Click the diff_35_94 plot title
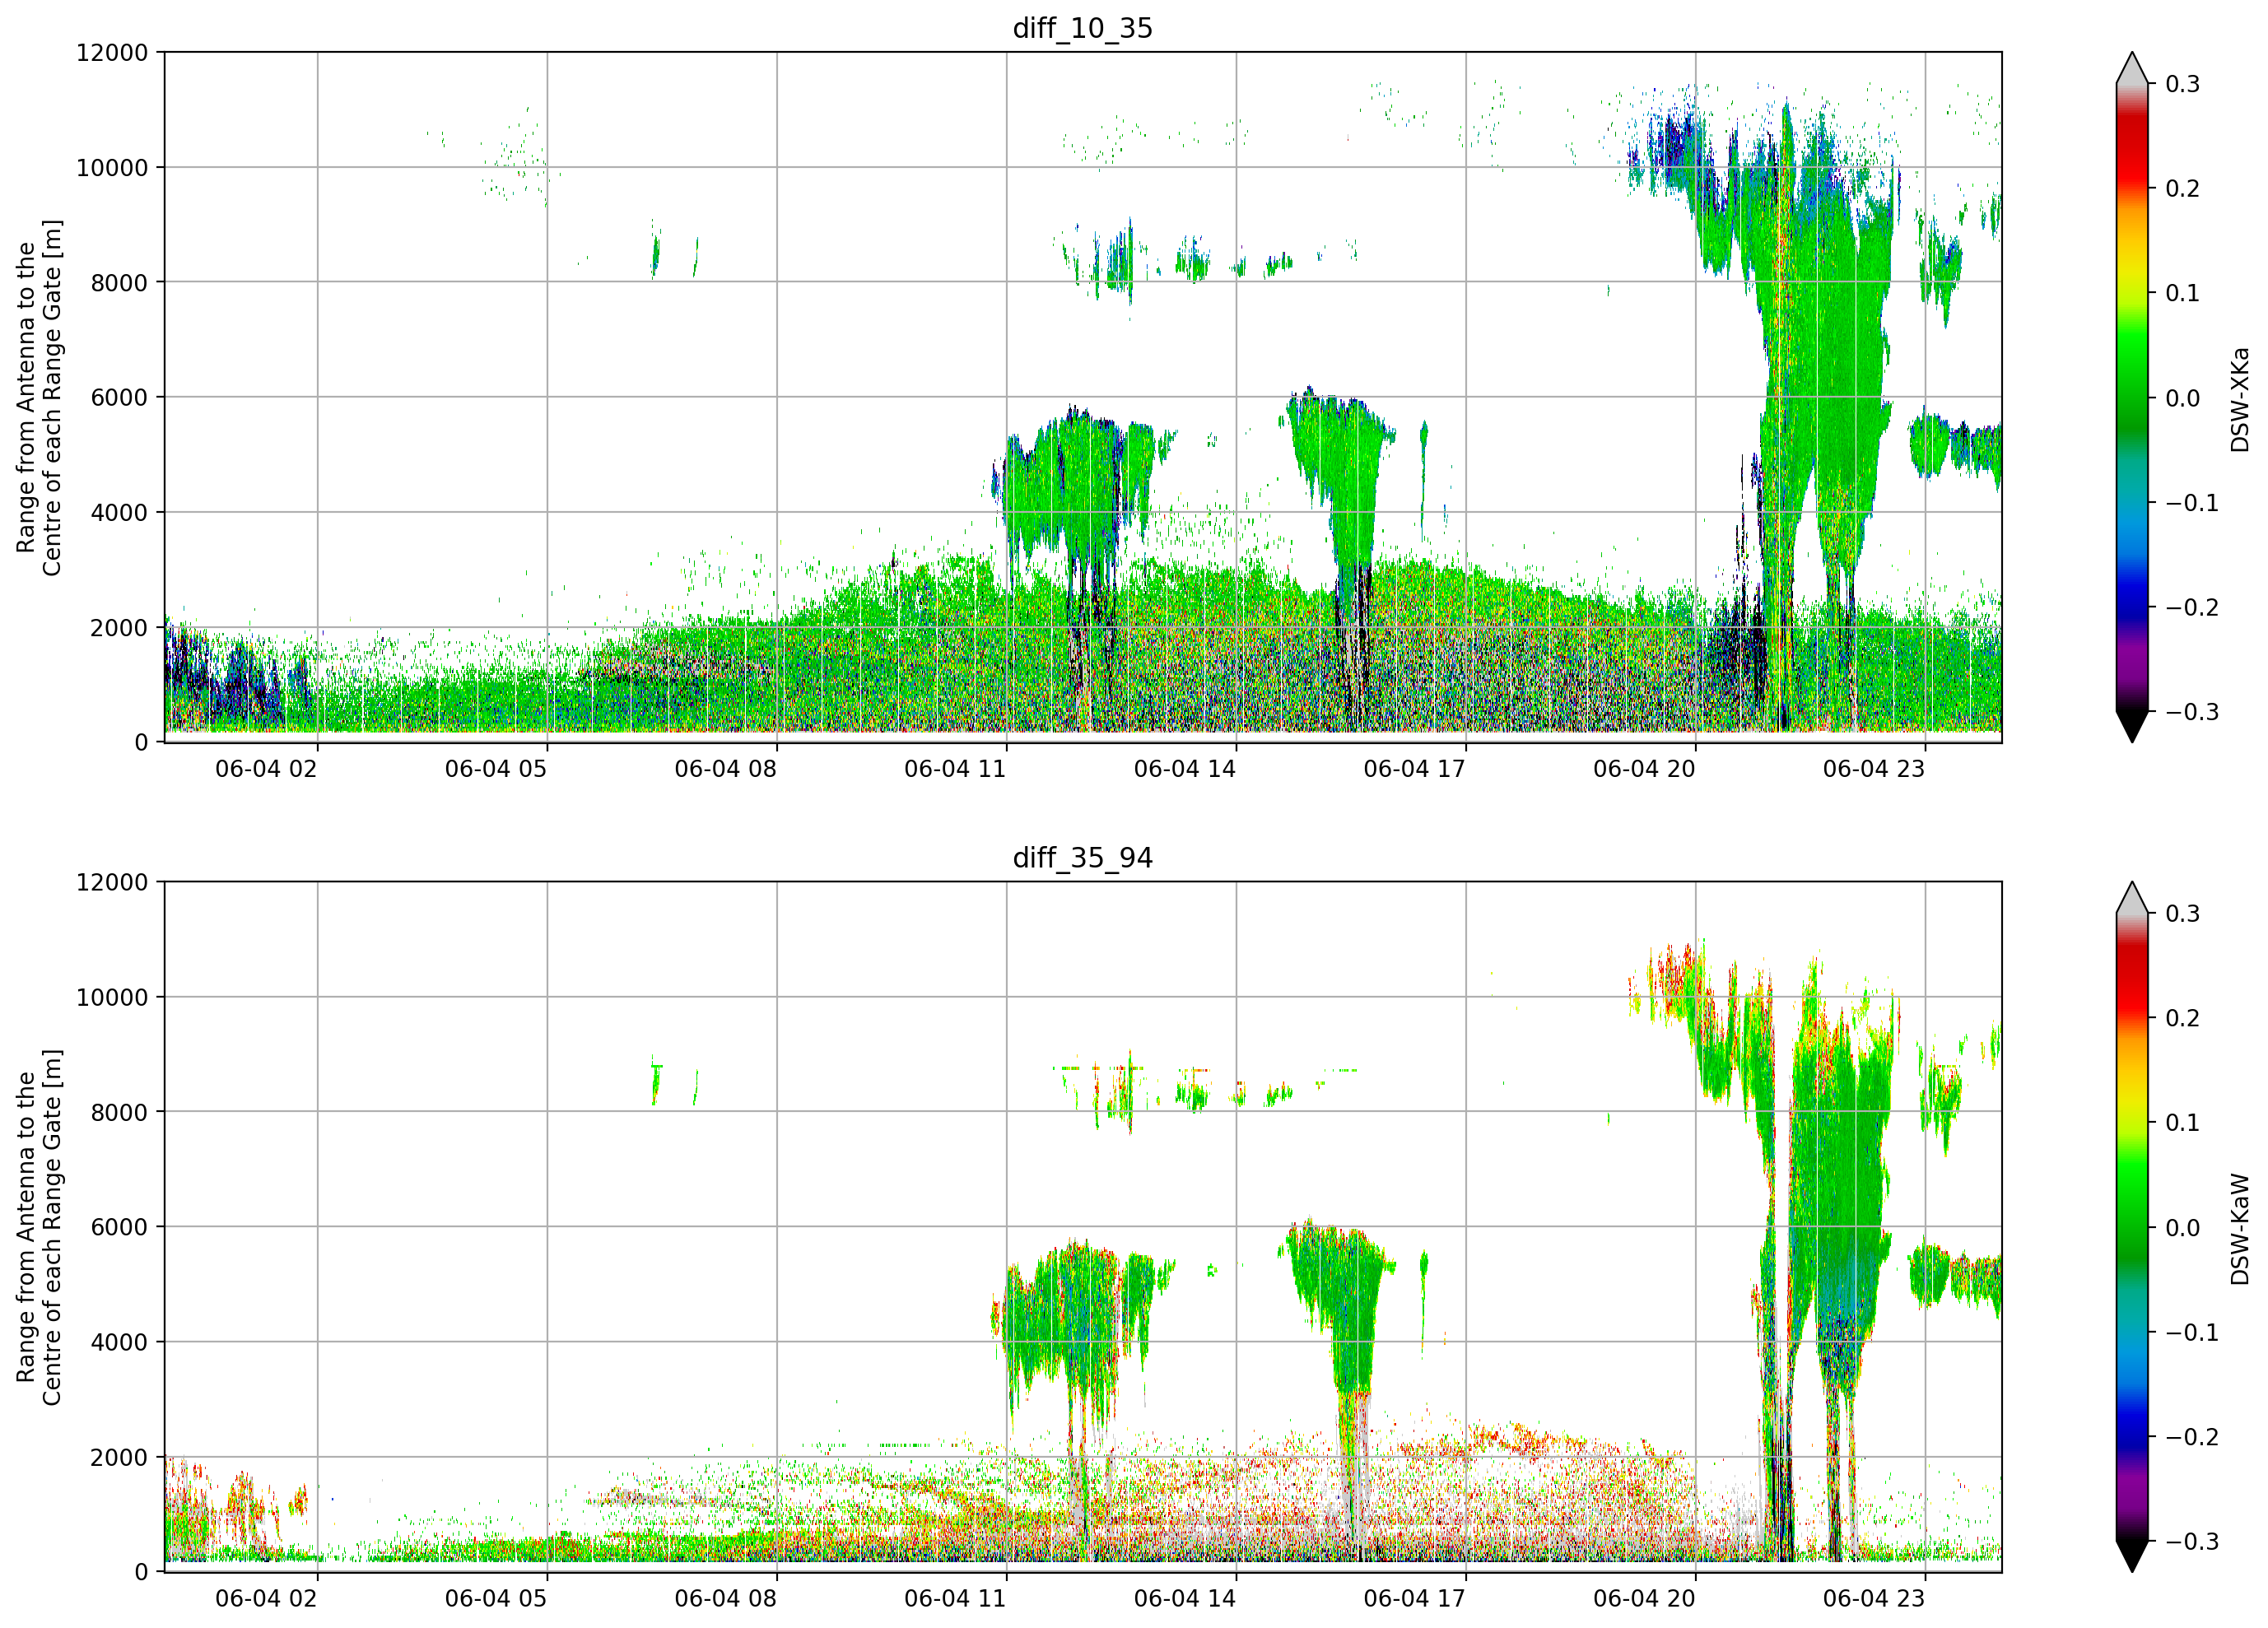 pyautogui.click(x=1082, y=858)
